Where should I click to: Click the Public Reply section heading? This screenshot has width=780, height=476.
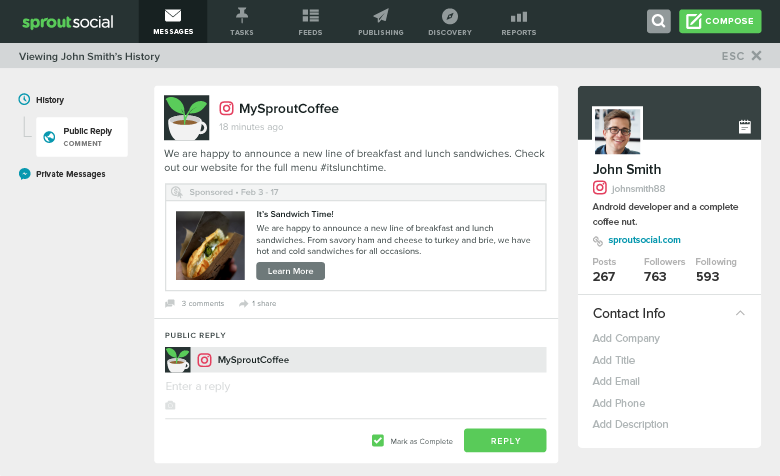[x=195, y=335]
